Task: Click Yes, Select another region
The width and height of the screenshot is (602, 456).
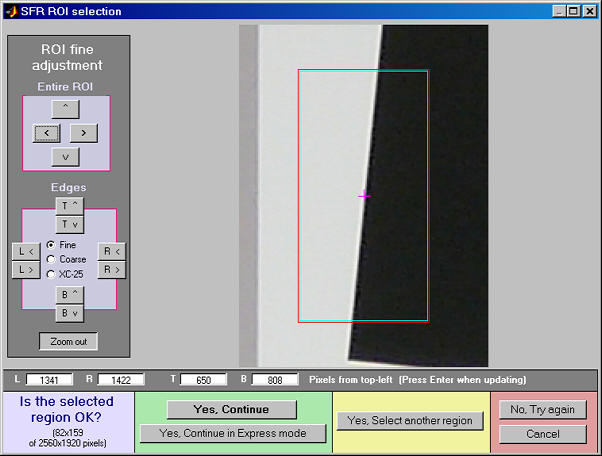Action: tap(410, 421)
